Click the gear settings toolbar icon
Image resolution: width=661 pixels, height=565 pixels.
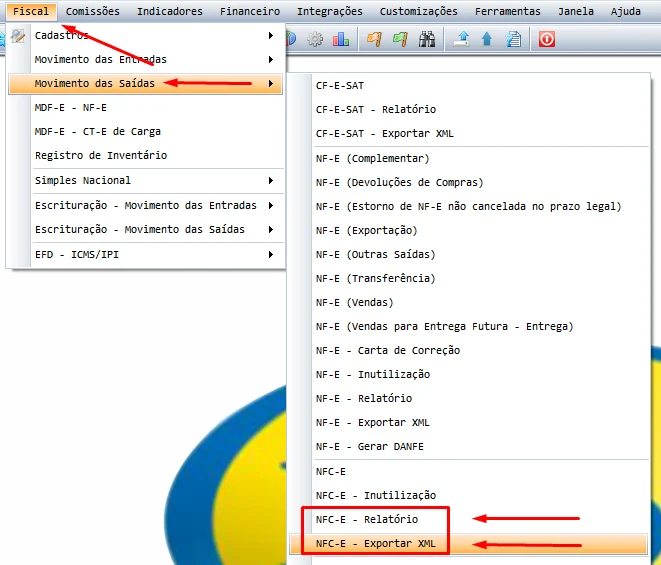point(315,40)
